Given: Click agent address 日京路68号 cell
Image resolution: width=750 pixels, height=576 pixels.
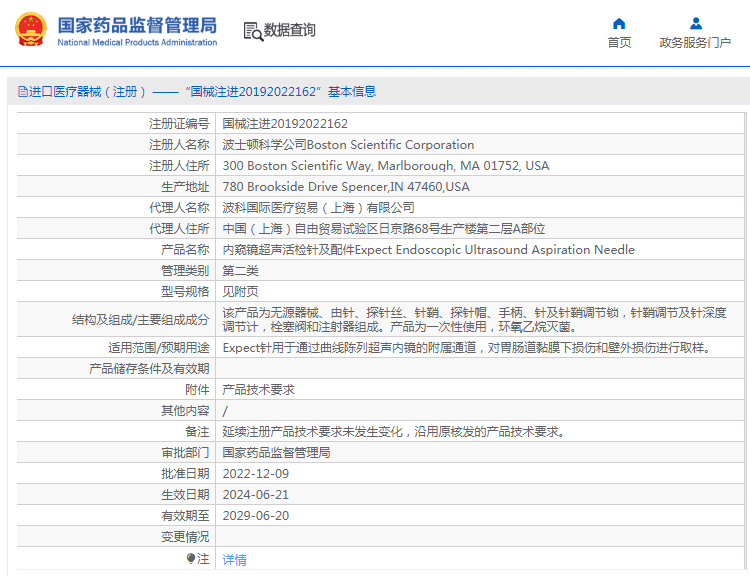Looking at the screenshot, I should pos(384,229).
